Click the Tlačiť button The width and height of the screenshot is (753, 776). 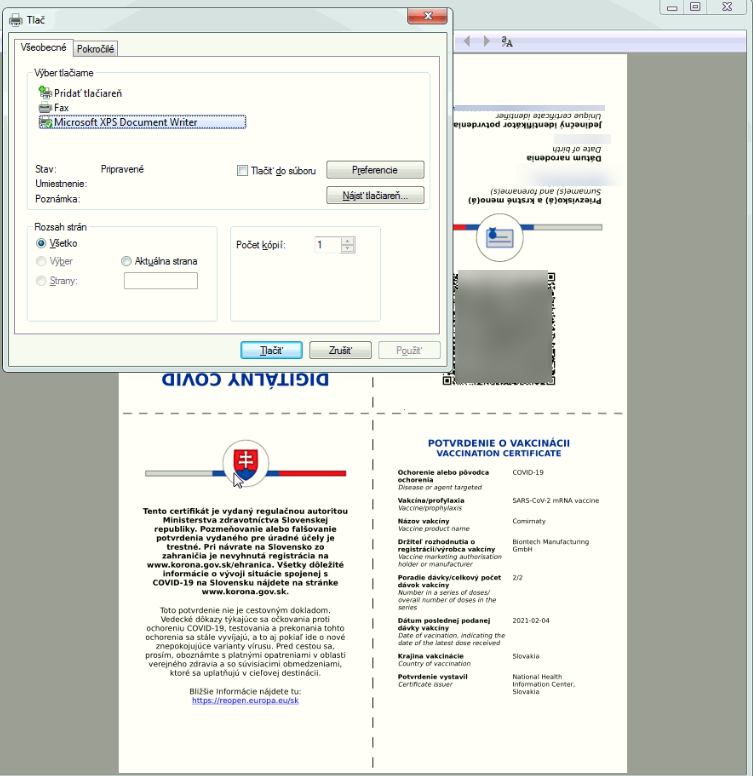(x=271, y=350)
